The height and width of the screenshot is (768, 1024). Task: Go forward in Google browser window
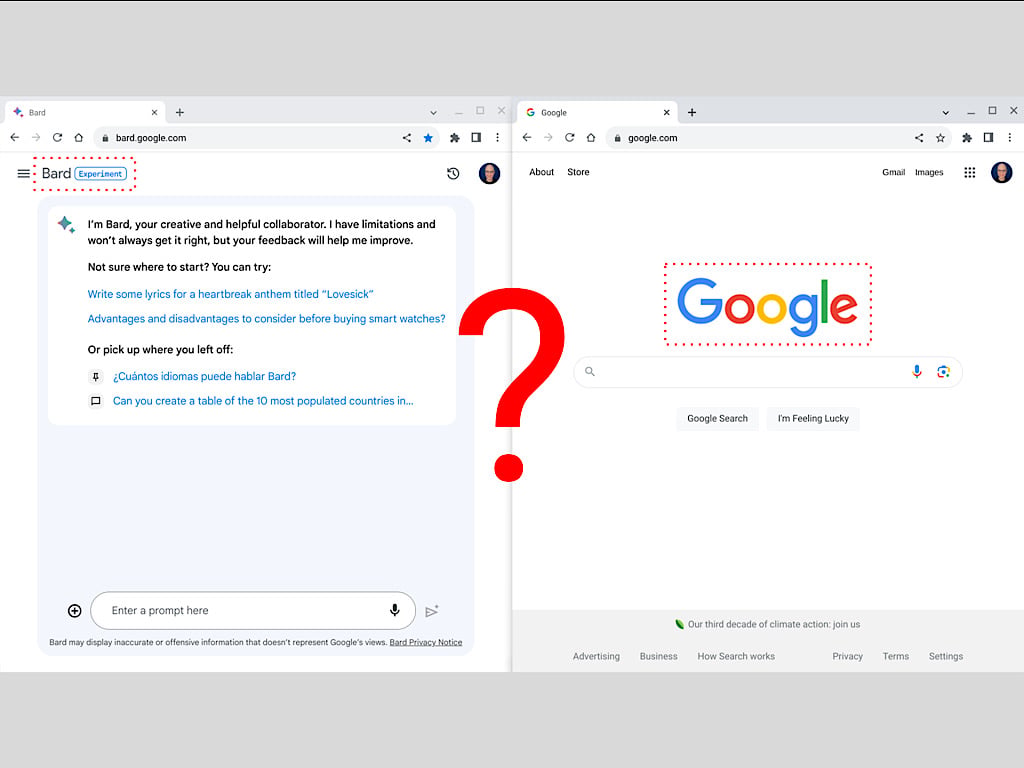point(548,138)
